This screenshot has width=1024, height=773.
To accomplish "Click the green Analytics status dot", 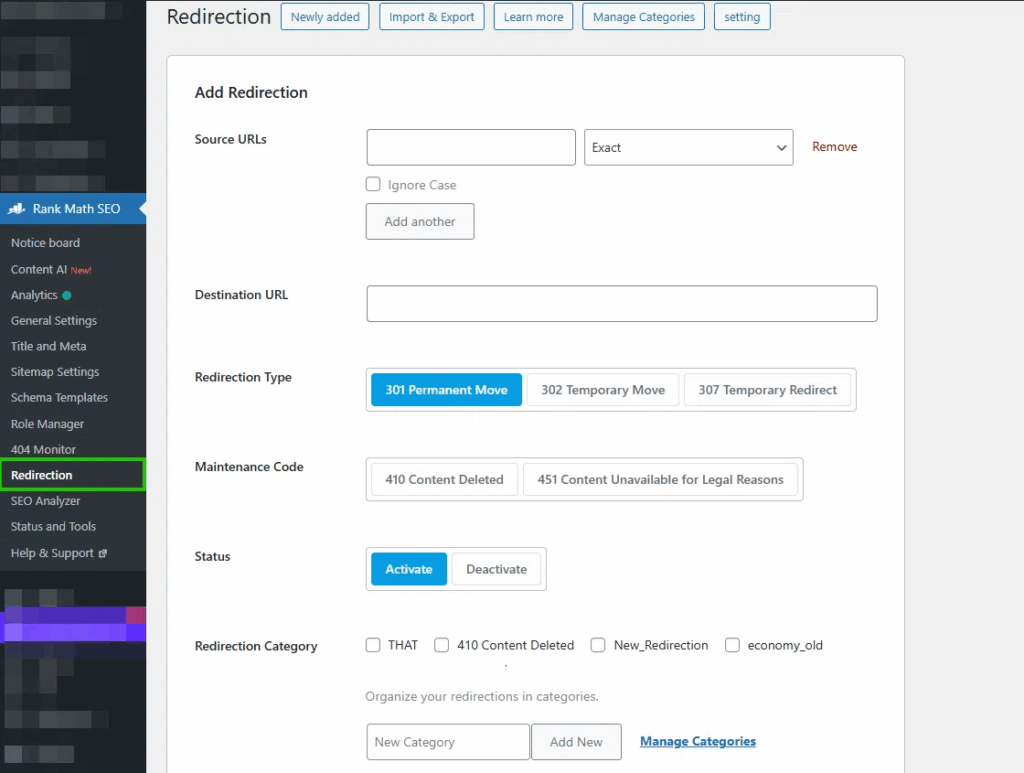I will 67,295.
